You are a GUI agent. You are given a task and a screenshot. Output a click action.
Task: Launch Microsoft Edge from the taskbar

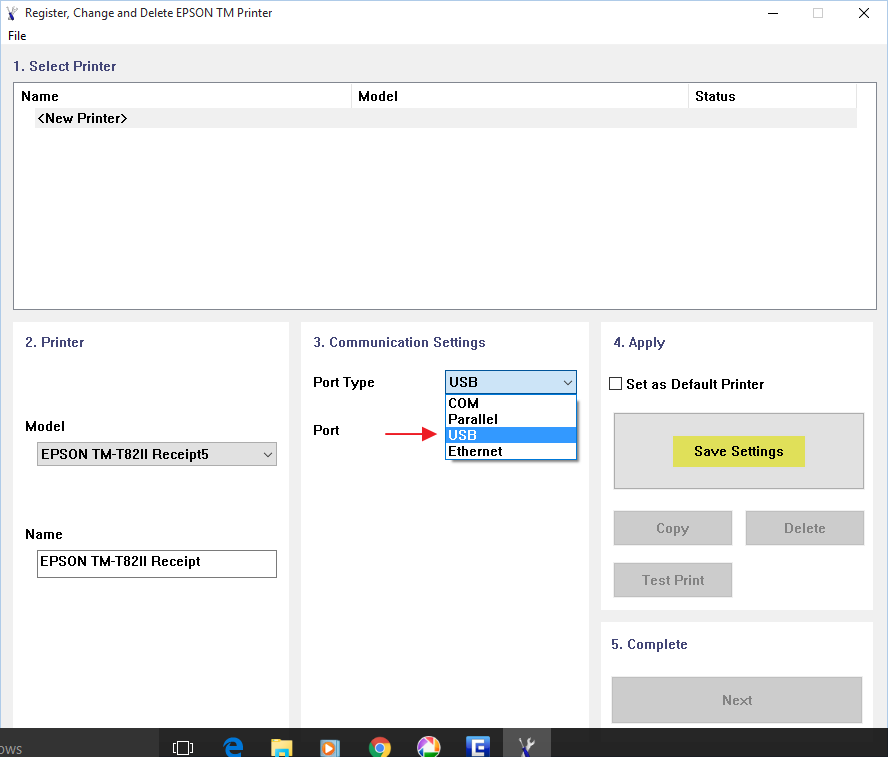coord(234,746)
